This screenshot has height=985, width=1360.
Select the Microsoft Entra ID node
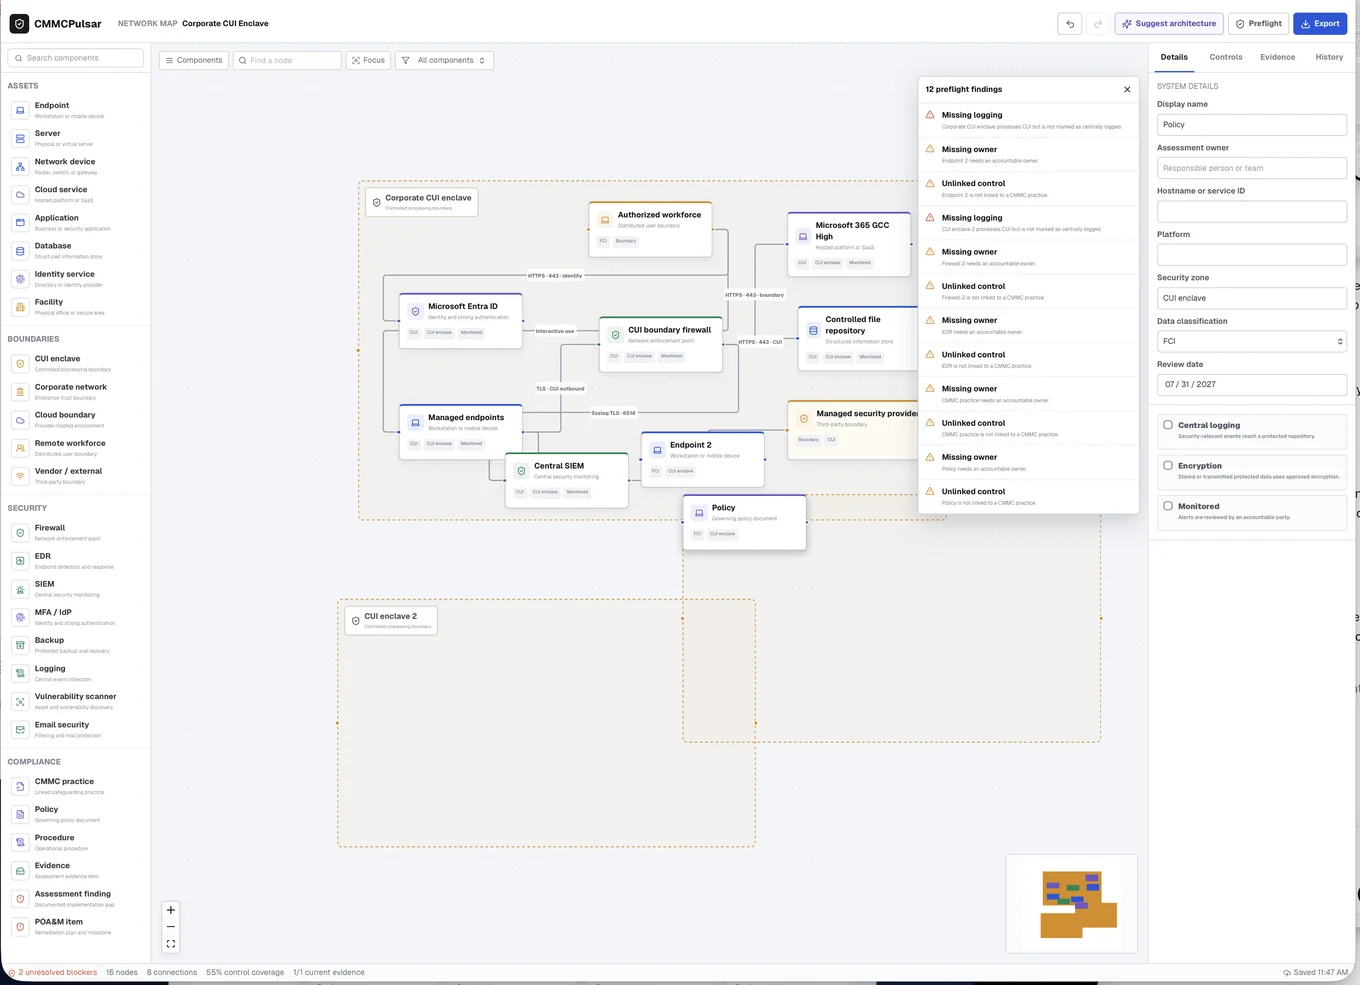pyautogui.click(x=461, y=321)
